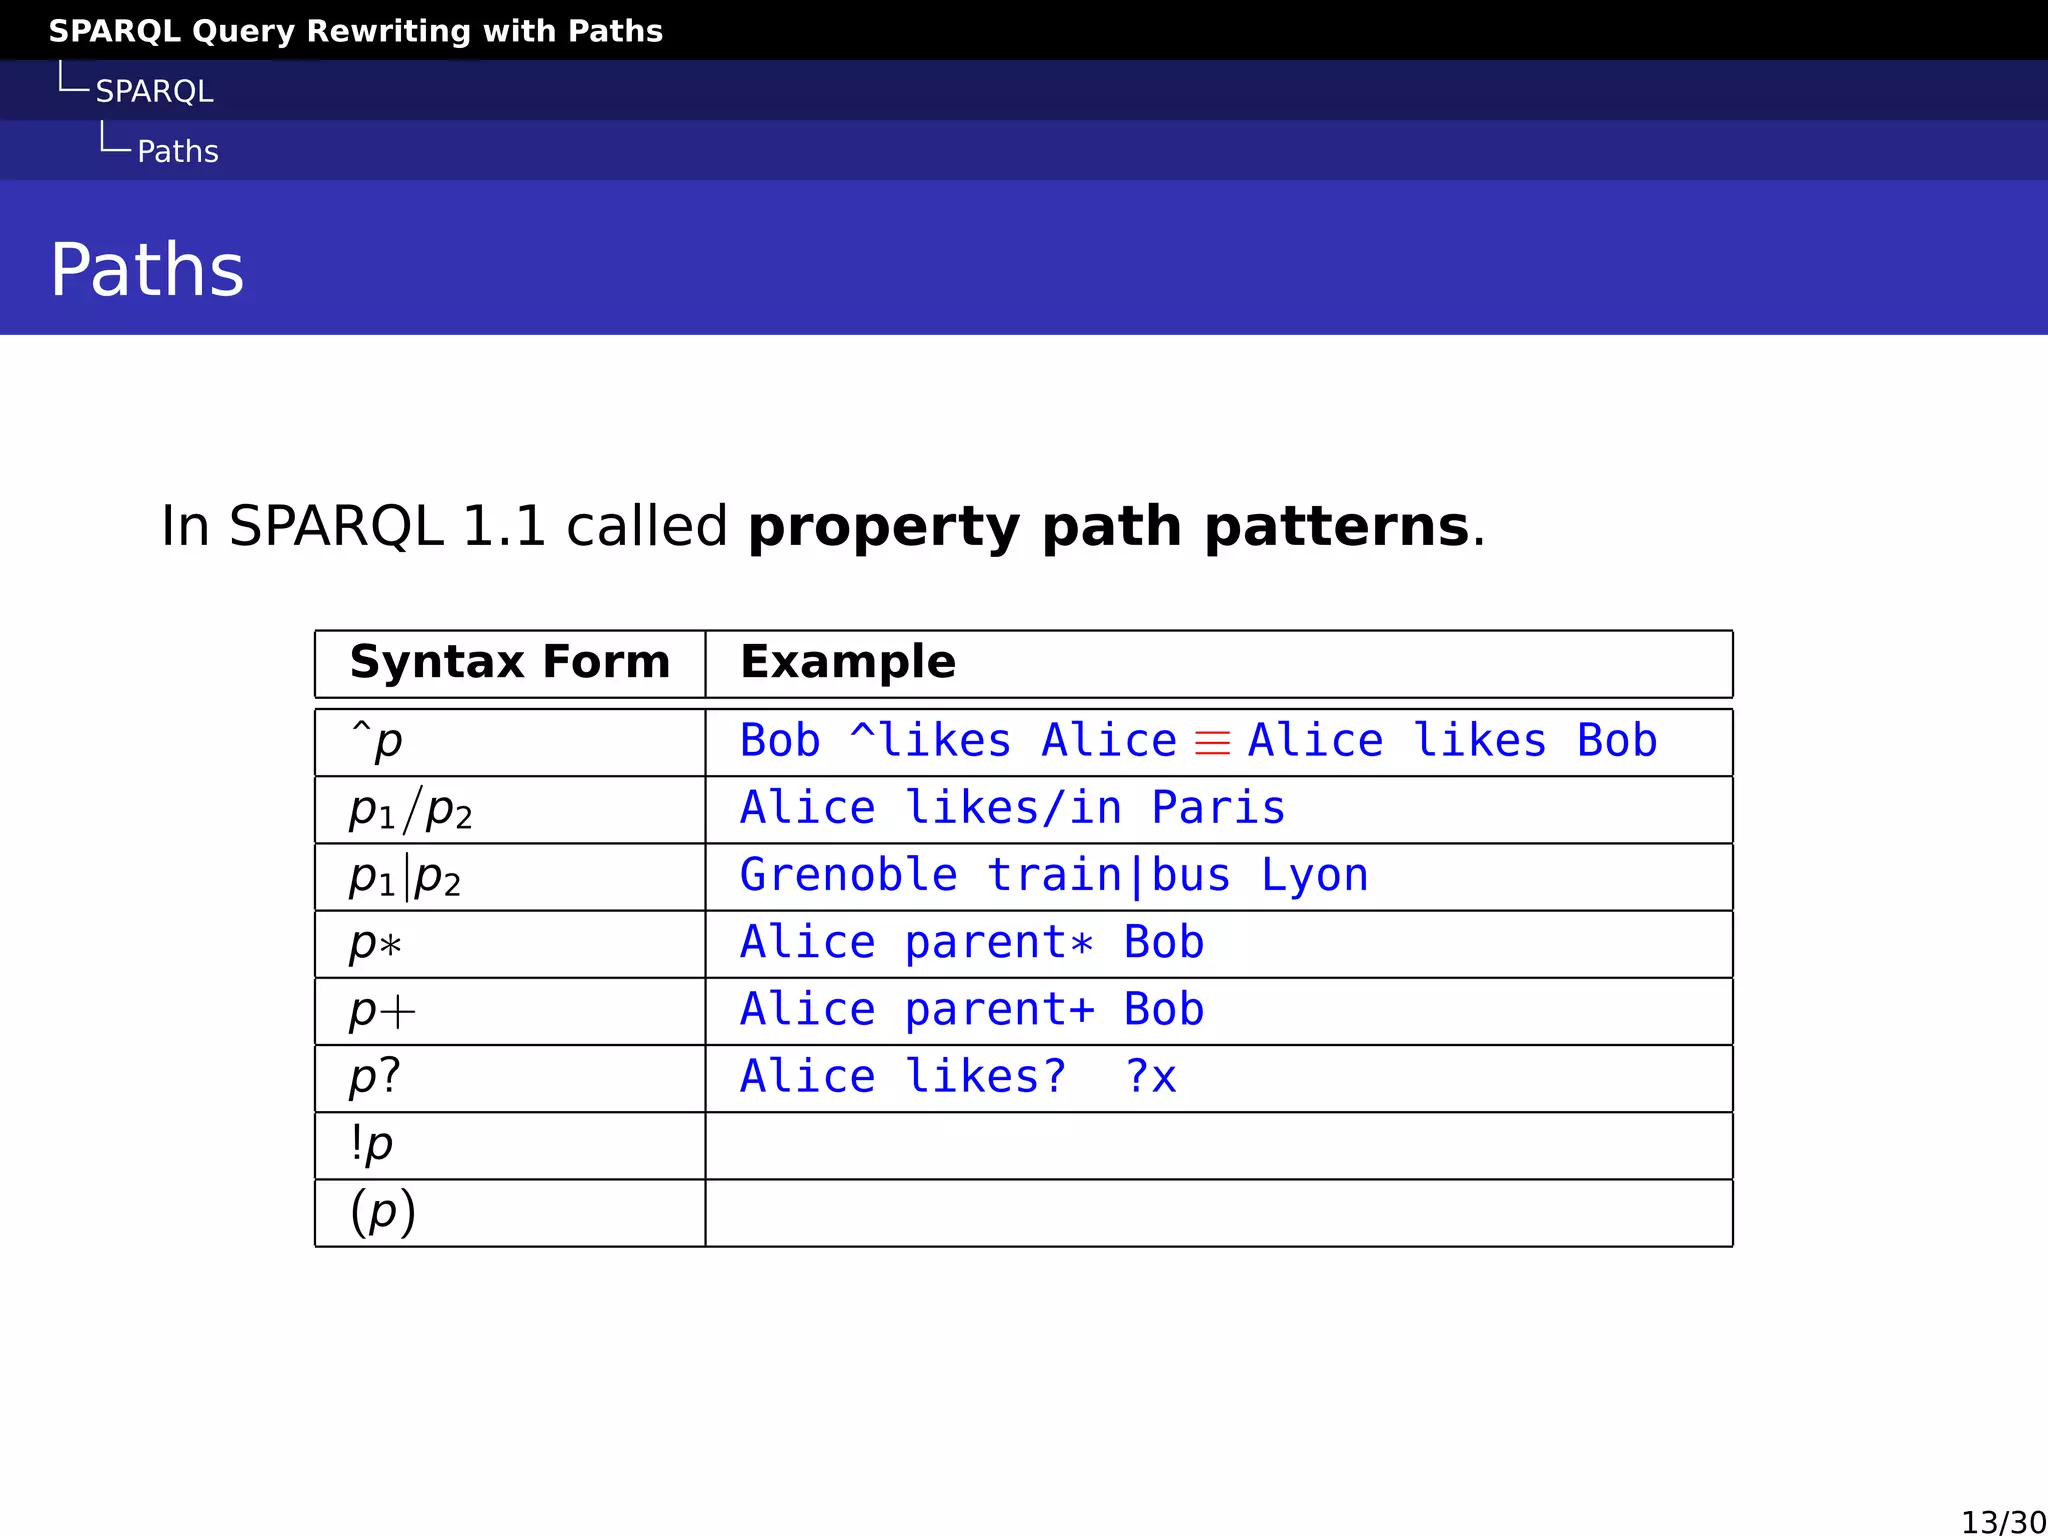
Task: Select the '^p' syntax cell
Action: [x=510, y=742]
